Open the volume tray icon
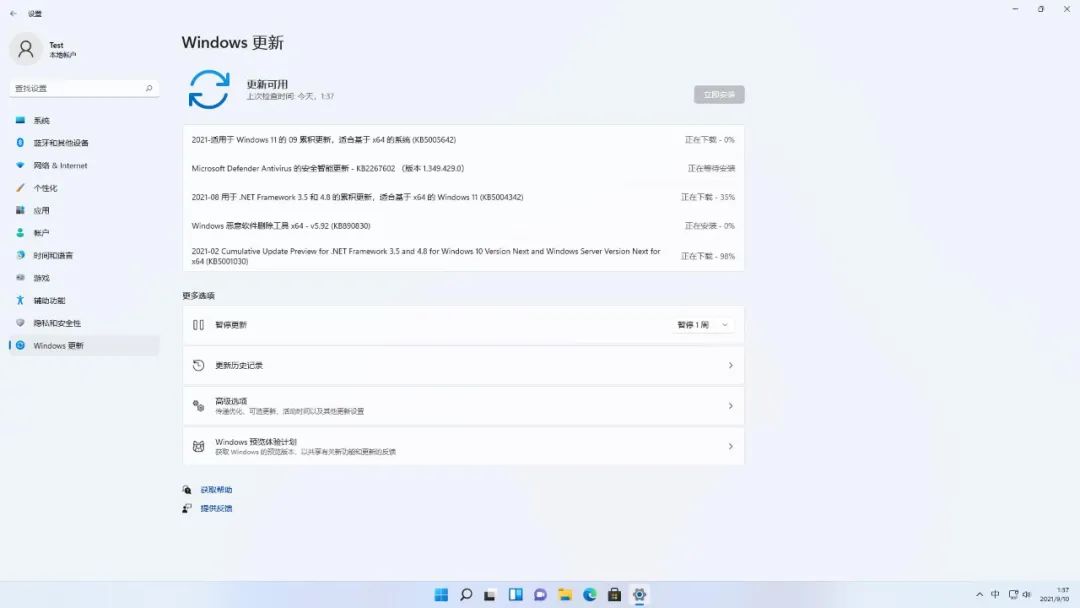1080x608 pixels. [x=1027, y=594]
